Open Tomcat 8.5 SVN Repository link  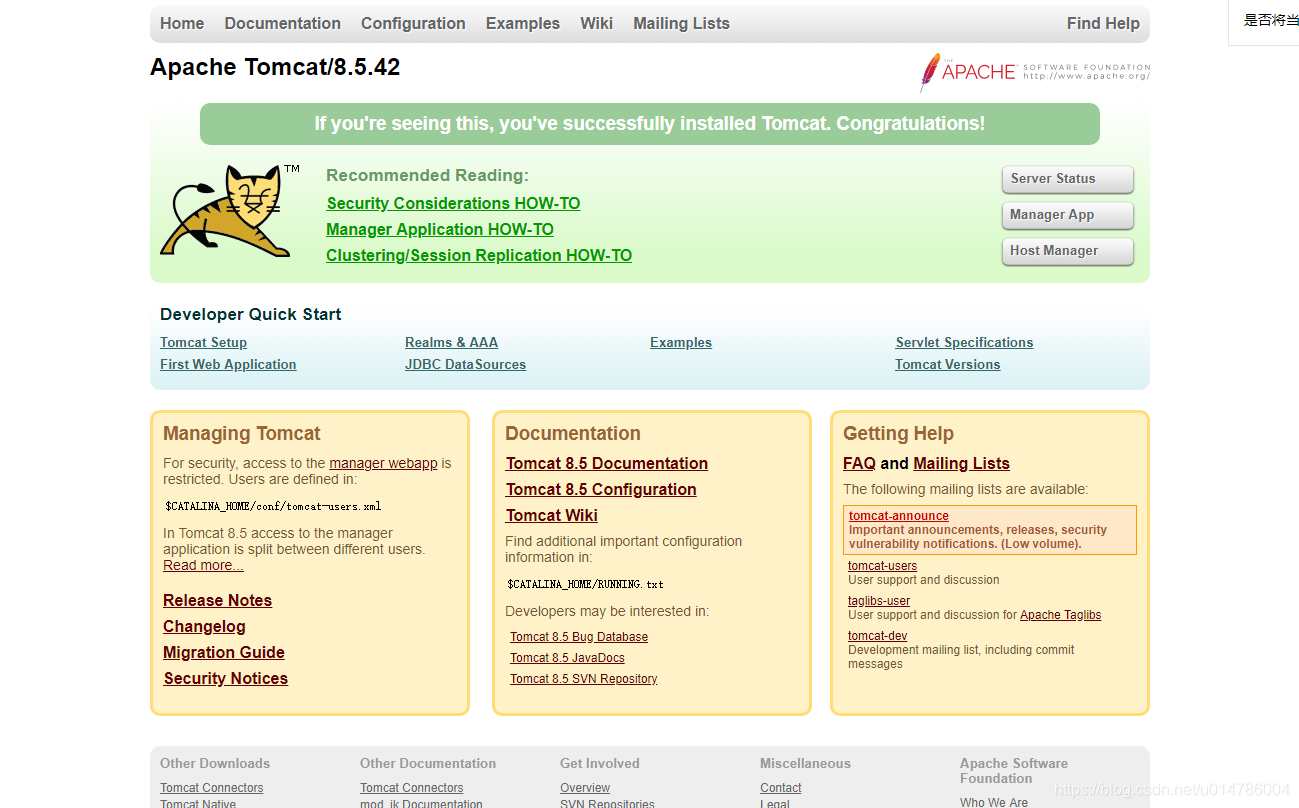[x=584, y=679]
